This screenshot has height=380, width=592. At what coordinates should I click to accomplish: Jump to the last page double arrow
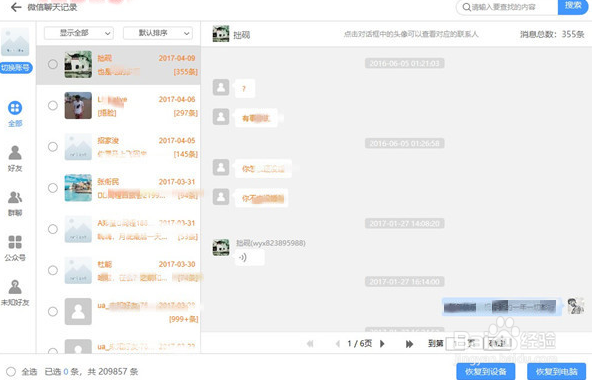tap(409, 344)
